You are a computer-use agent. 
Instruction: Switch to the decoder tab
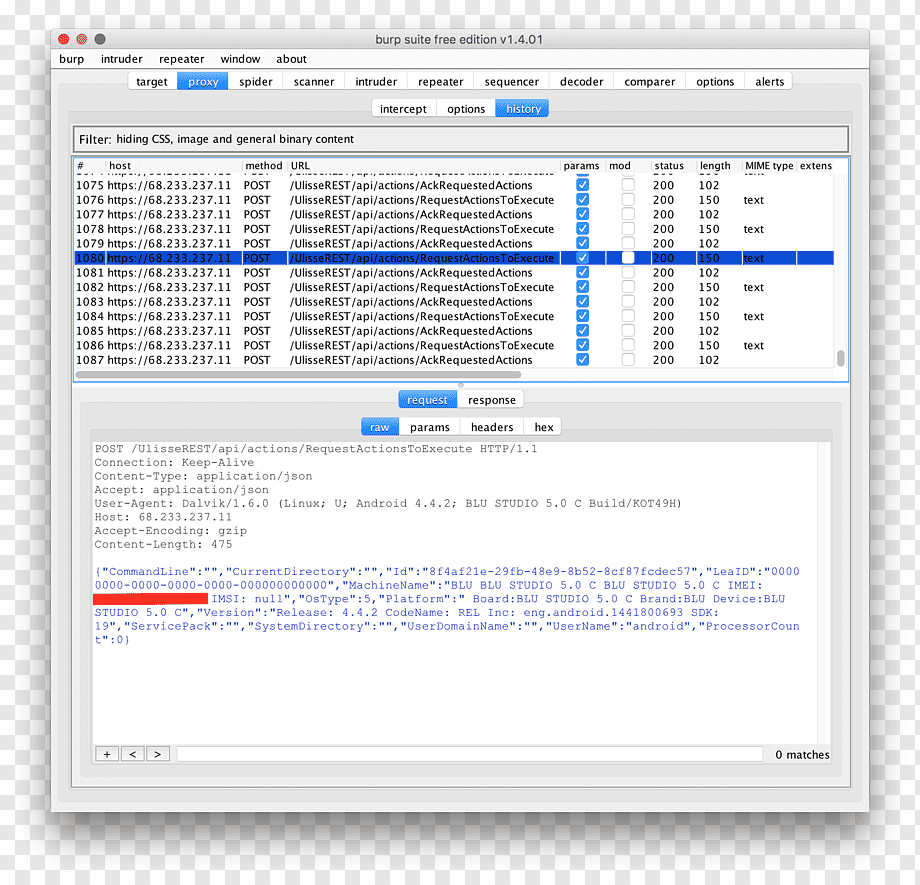coord(581,82)
